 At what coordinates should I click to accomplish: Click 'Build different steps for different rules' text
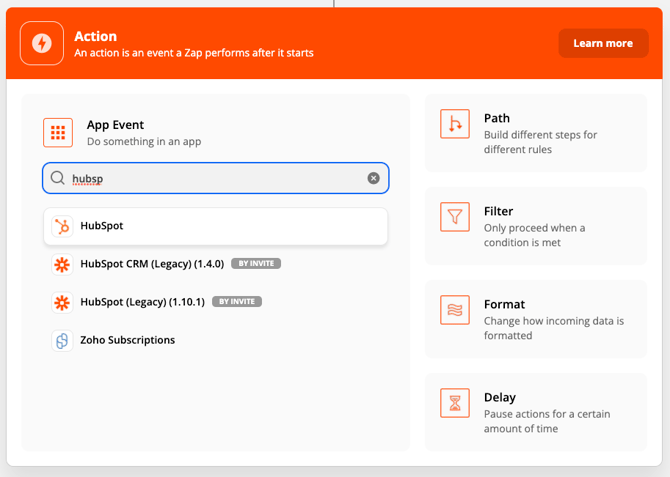[541, 142]
